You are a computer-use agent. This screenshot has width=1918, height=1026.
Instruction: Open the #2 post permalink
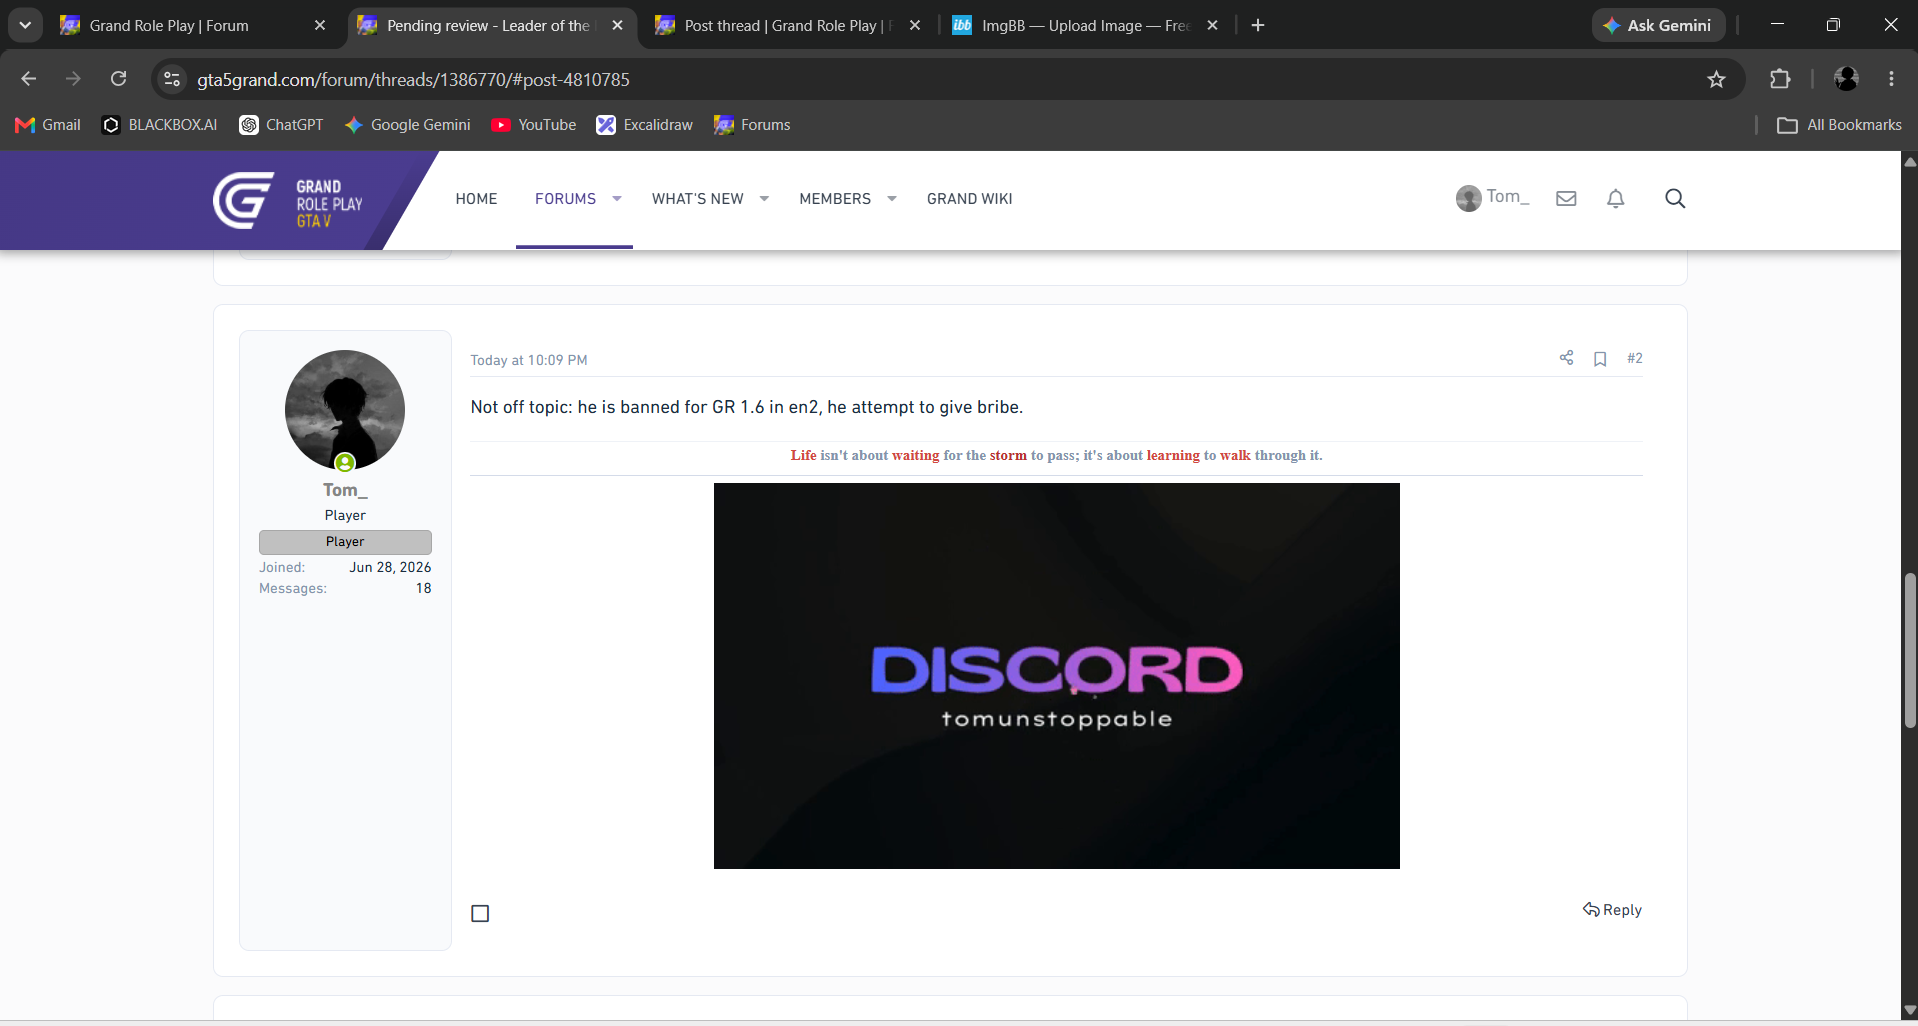click(x=1634, y=358)
